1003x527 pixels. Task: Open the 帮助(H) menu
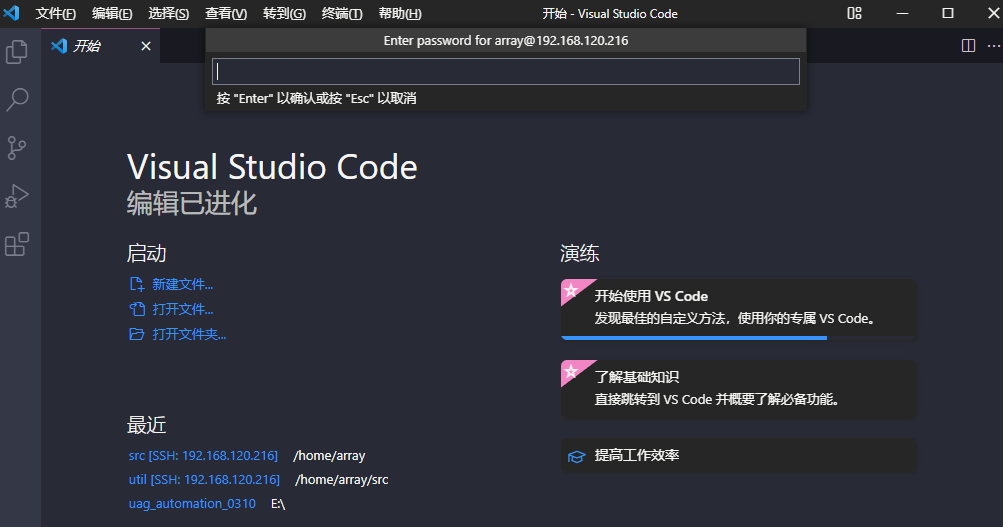[400, 13]
